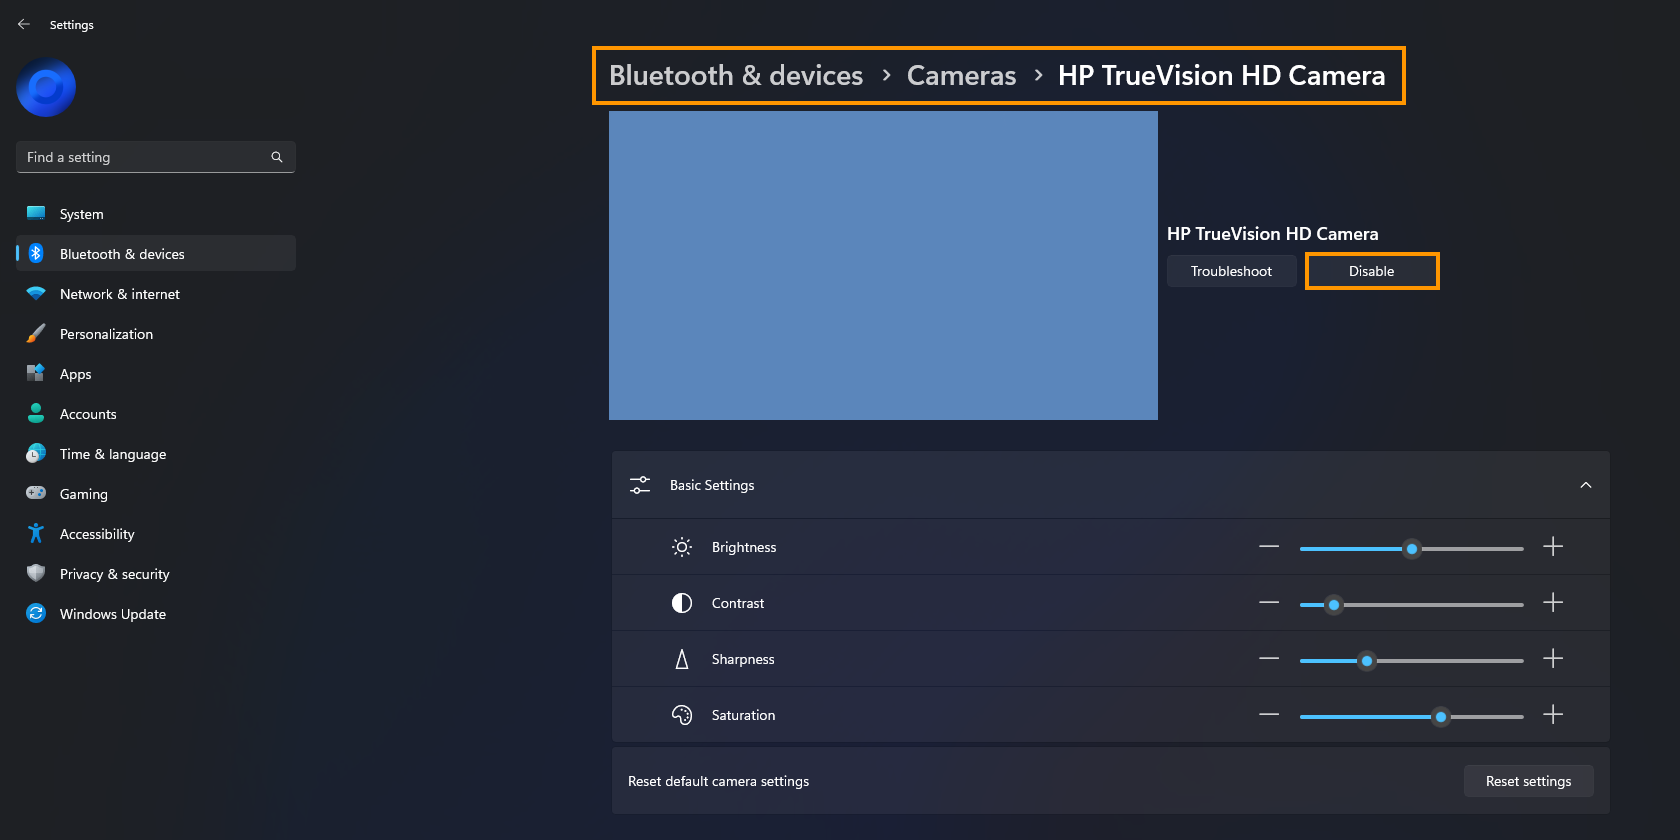Viewport: 1680px width, 840px height.
Task: Increase Sharpness with plus button
Action: pyautogui.click(x=1553, y=659)
